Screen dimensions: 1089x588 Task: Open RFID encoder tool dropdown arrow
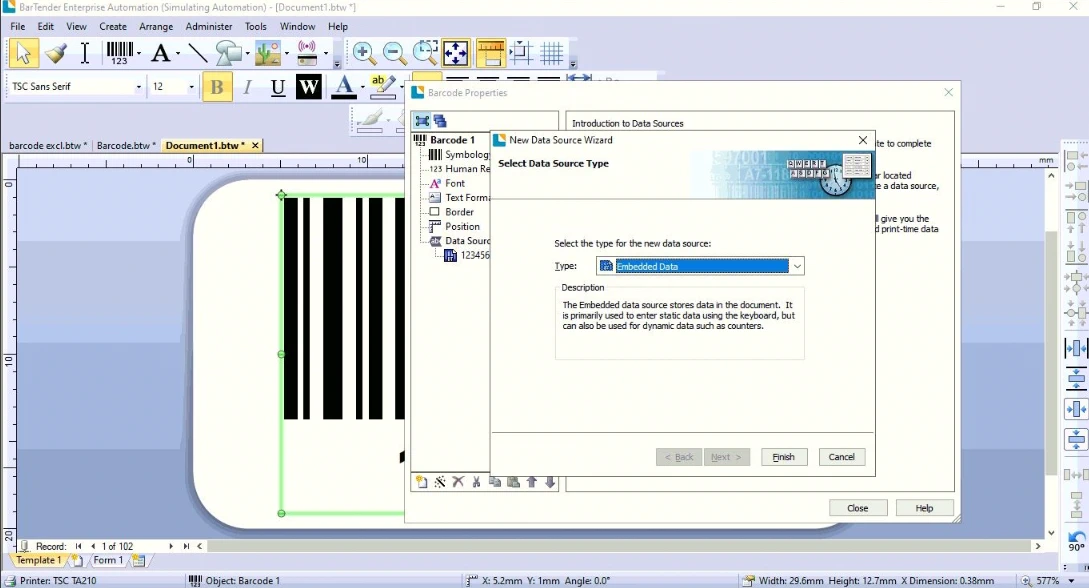coord(325,53)
